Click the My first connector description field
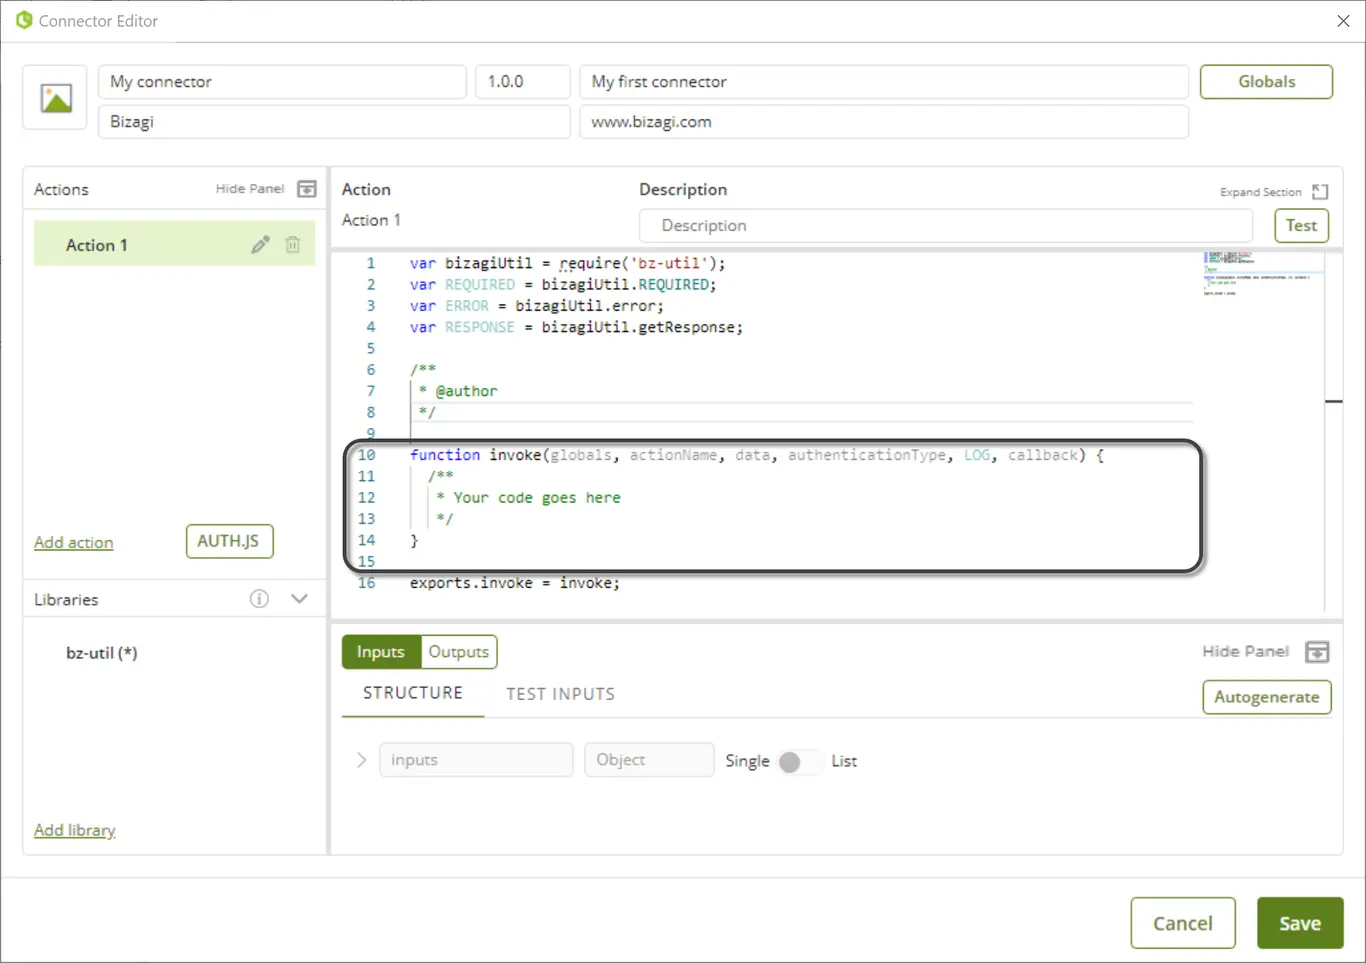Screen dimensions: 1366x963 click(884, 82)
